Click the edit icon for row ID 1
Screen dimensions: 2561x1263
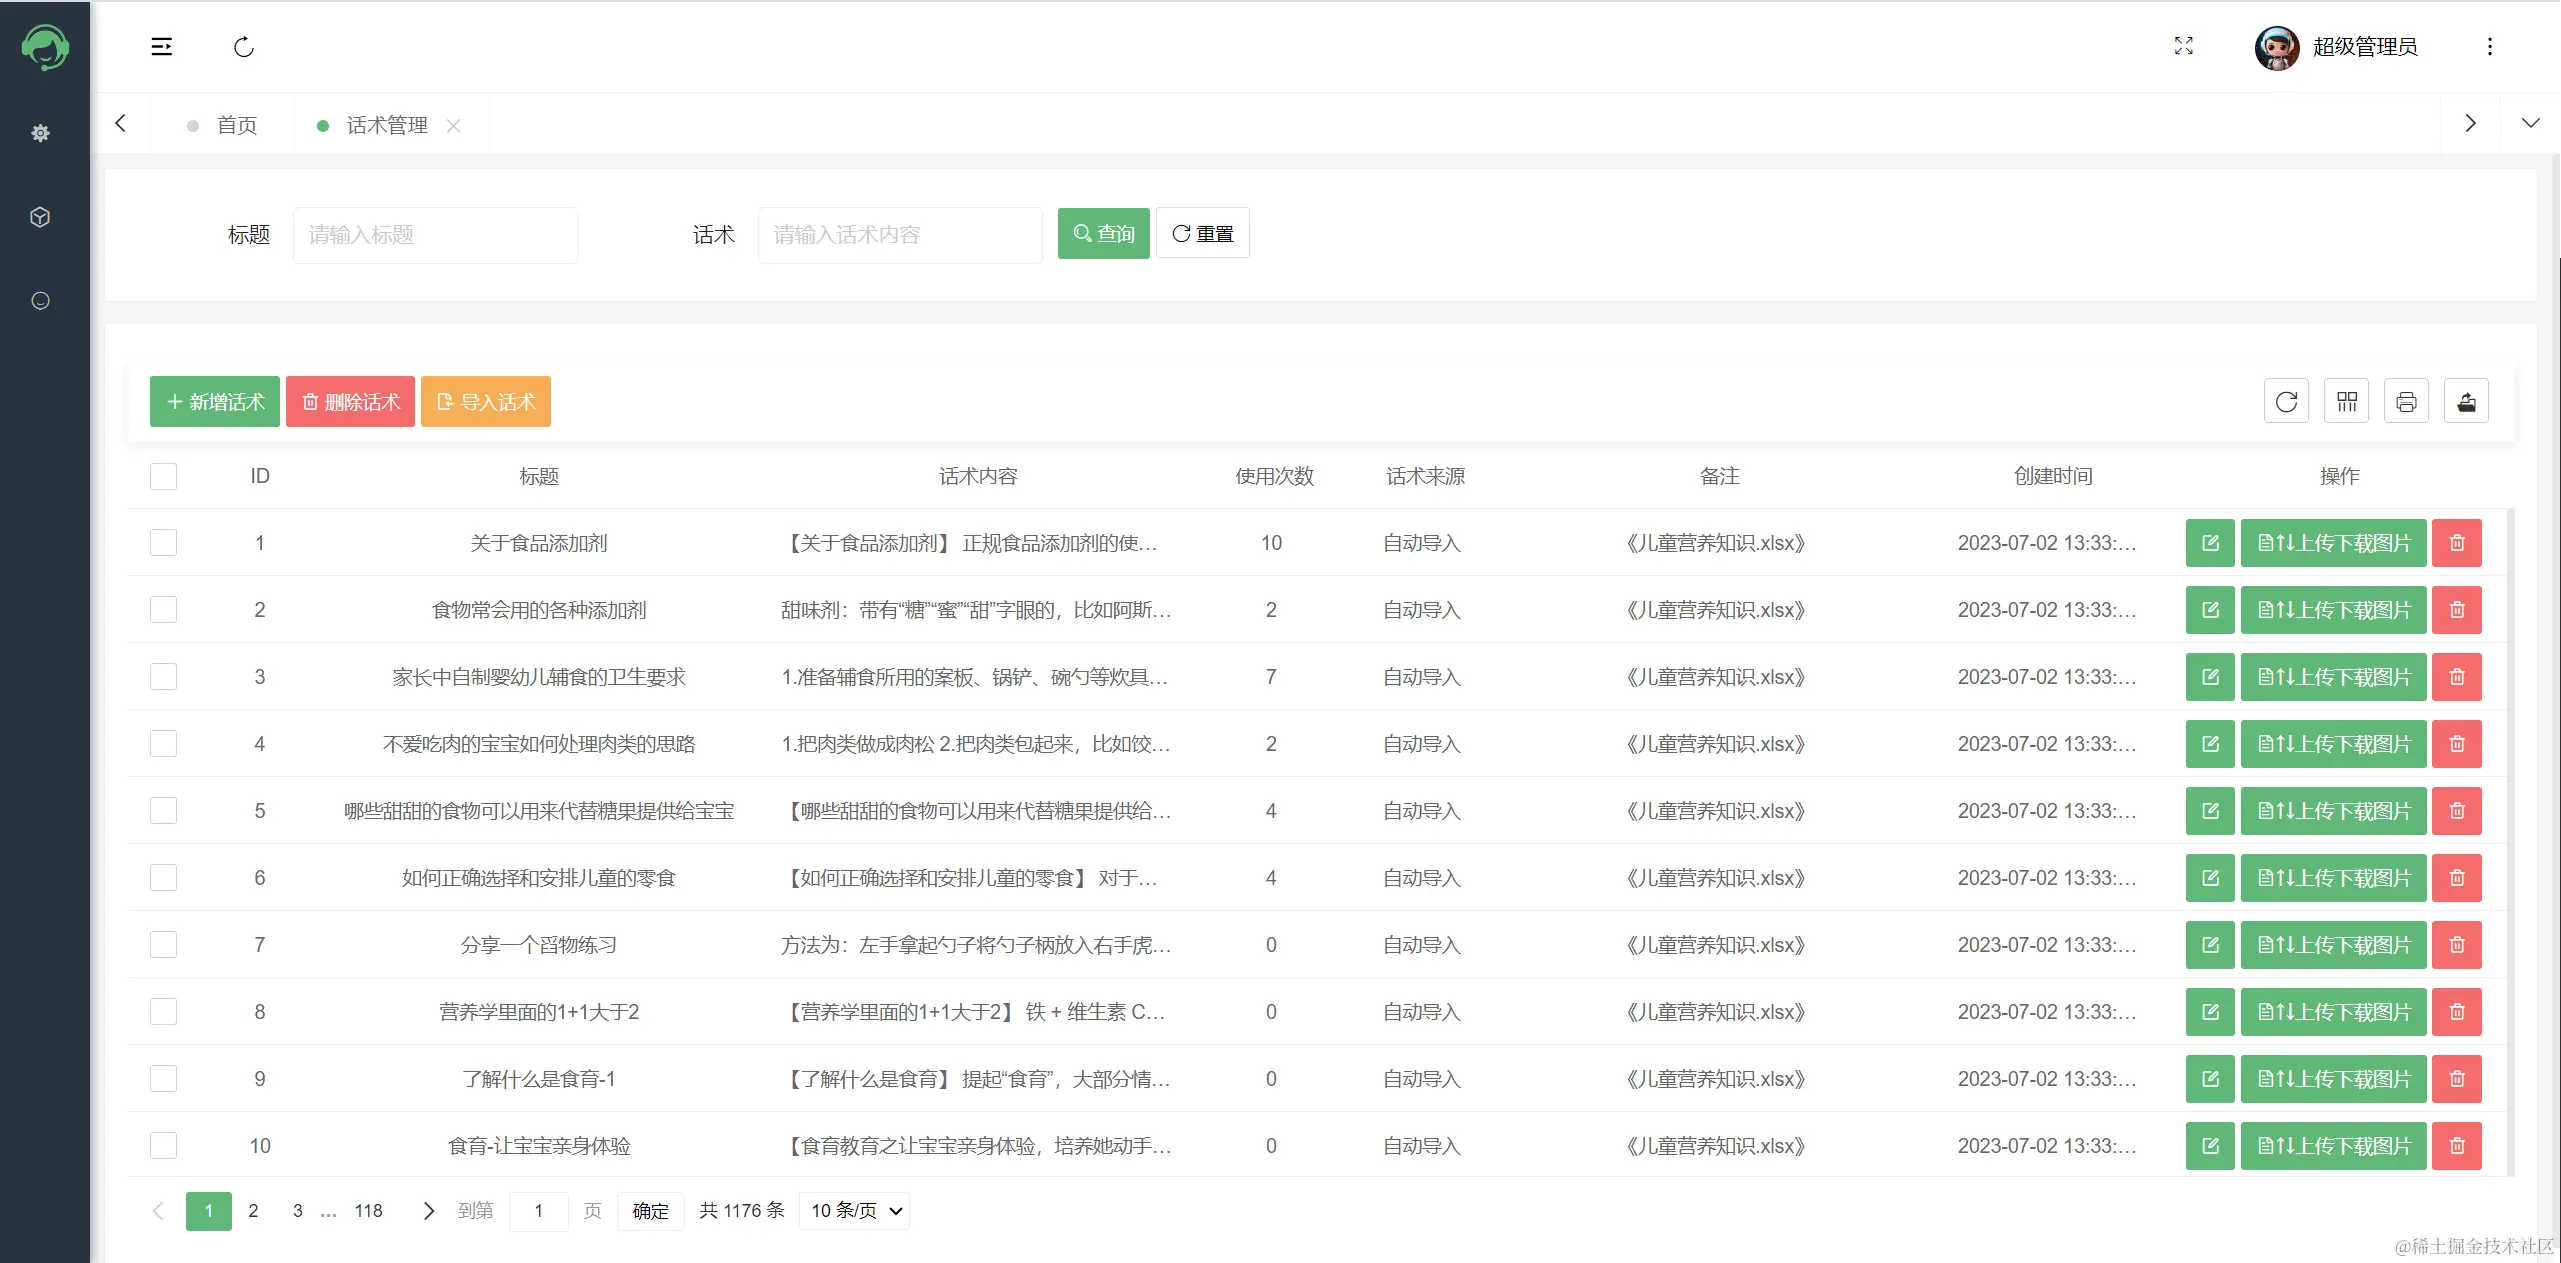point(2210,543)
